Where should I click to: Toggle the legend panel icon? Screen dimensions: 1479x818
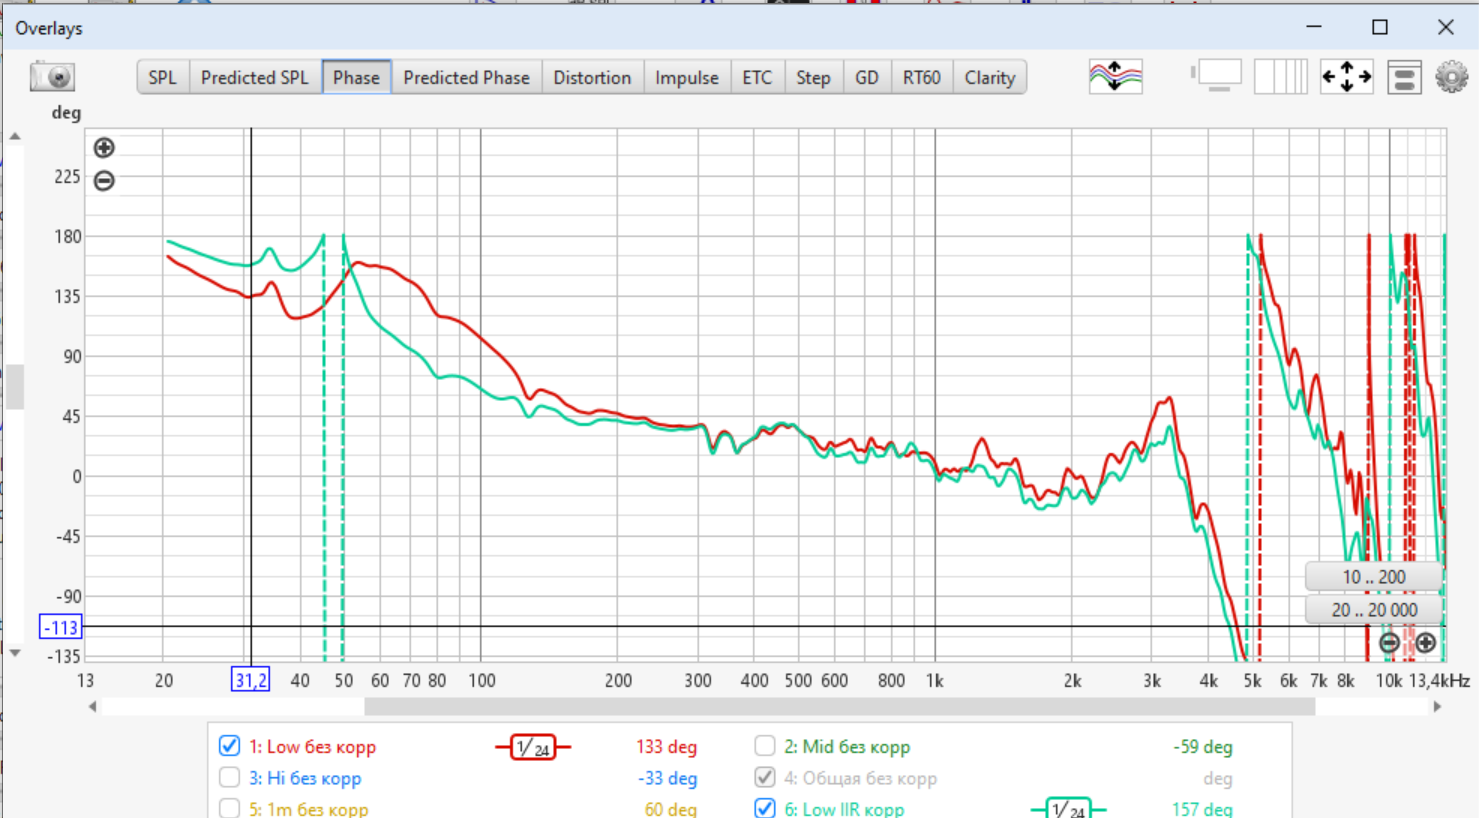[x=1404, y=77]
